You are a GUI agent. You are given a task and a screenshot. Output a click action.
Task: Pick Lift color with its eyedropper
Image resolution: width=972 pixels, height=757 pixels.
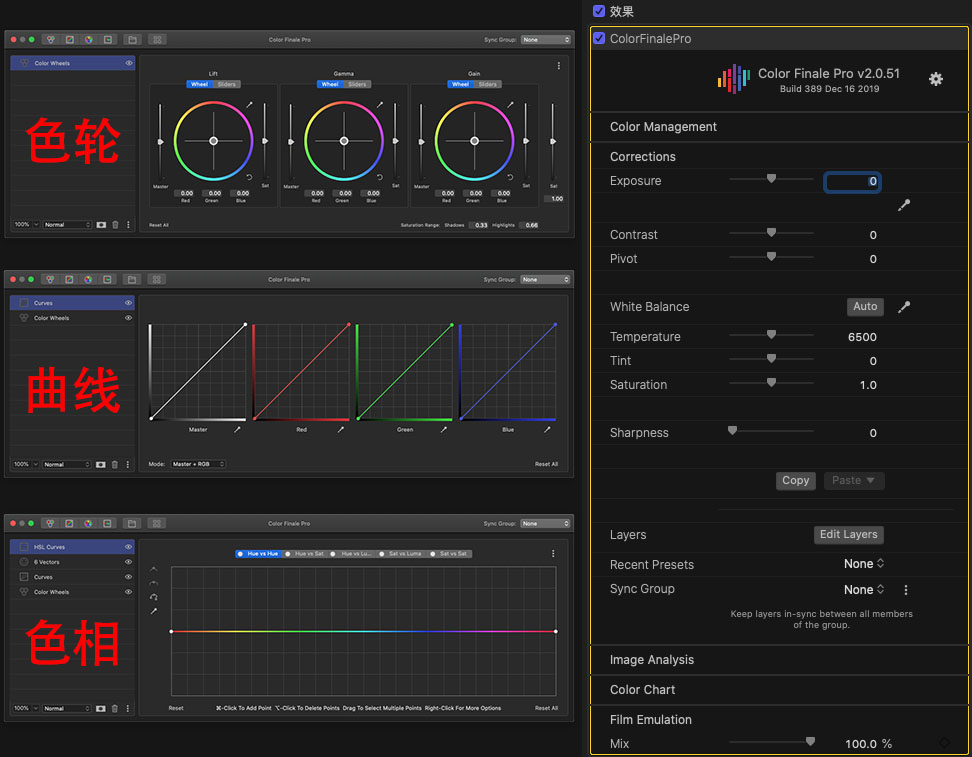tap(249, 104)
